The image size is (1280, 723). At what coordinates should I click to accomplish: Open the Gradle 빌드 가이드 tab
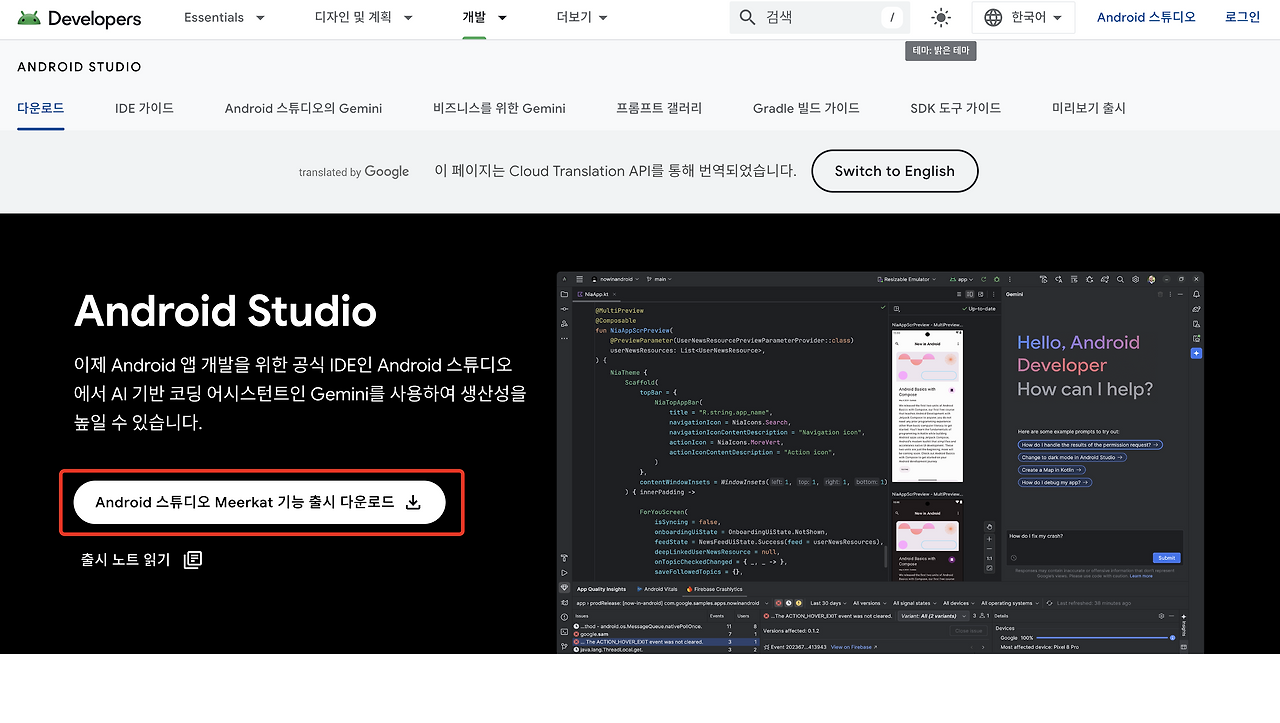pos(806,108)
